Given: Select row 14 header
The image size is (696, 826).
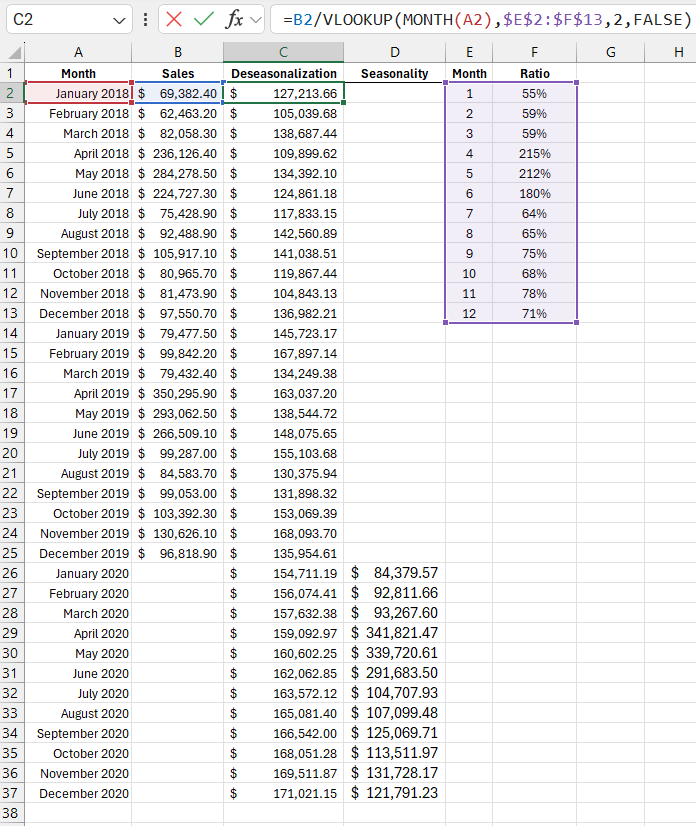Looking at the screenshot, I should pos(12,333).
